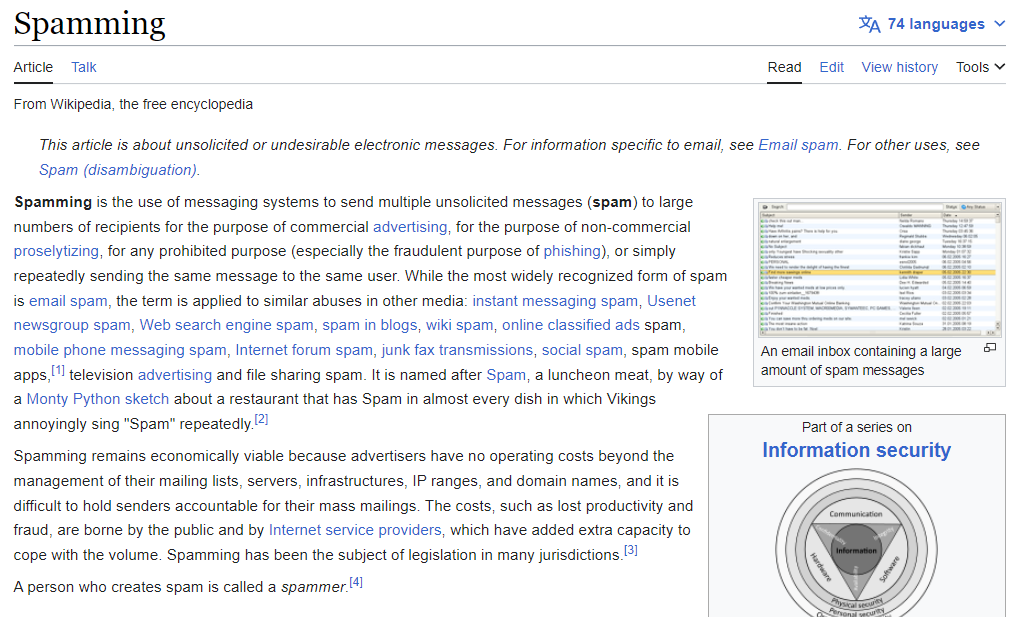The image size is (1023, 617).
Task: Open the Information security series link
Action: pos(857,450)
